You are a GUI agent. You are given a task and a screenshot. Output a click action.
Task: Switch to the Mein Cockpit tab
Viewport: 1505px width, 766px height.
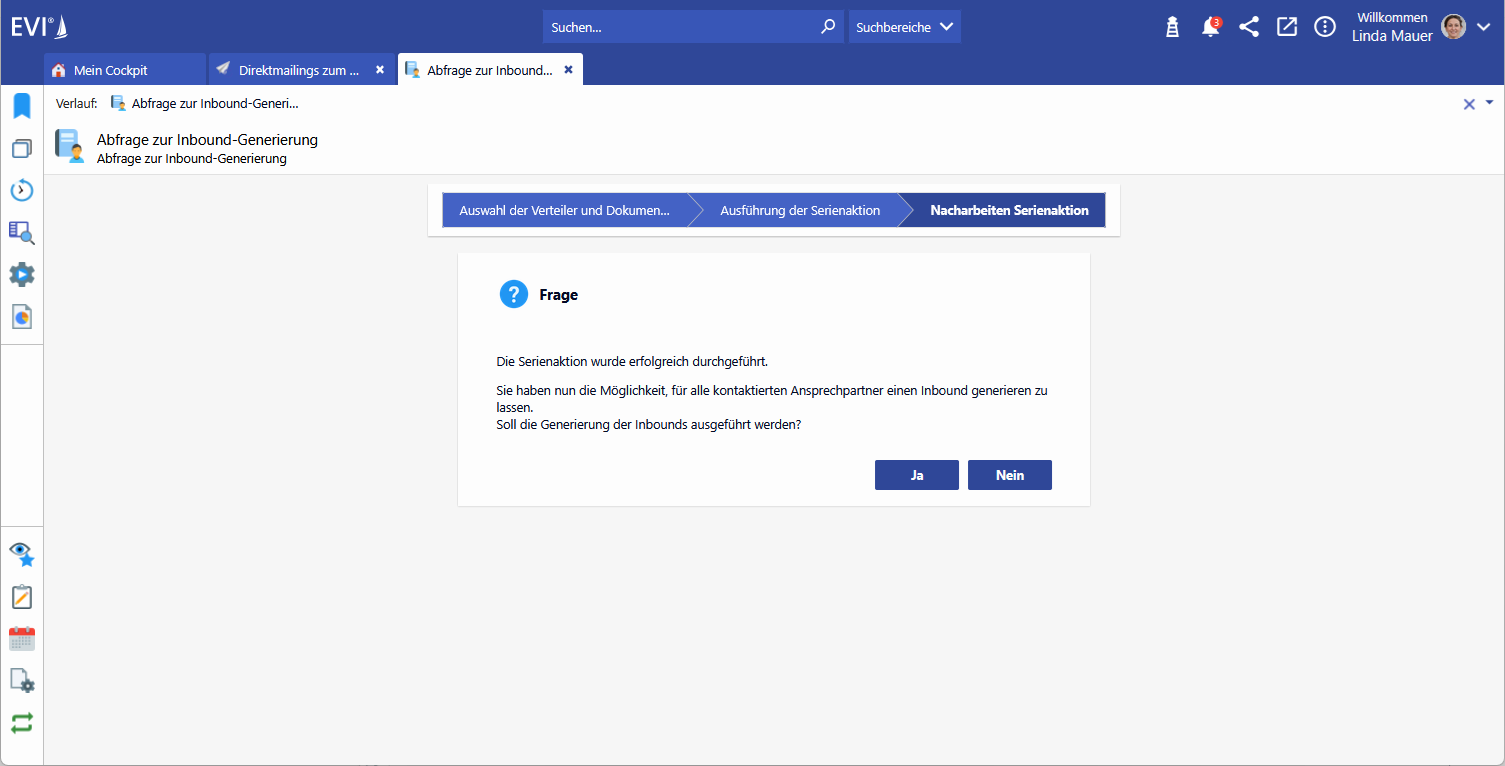pos(112,69)
